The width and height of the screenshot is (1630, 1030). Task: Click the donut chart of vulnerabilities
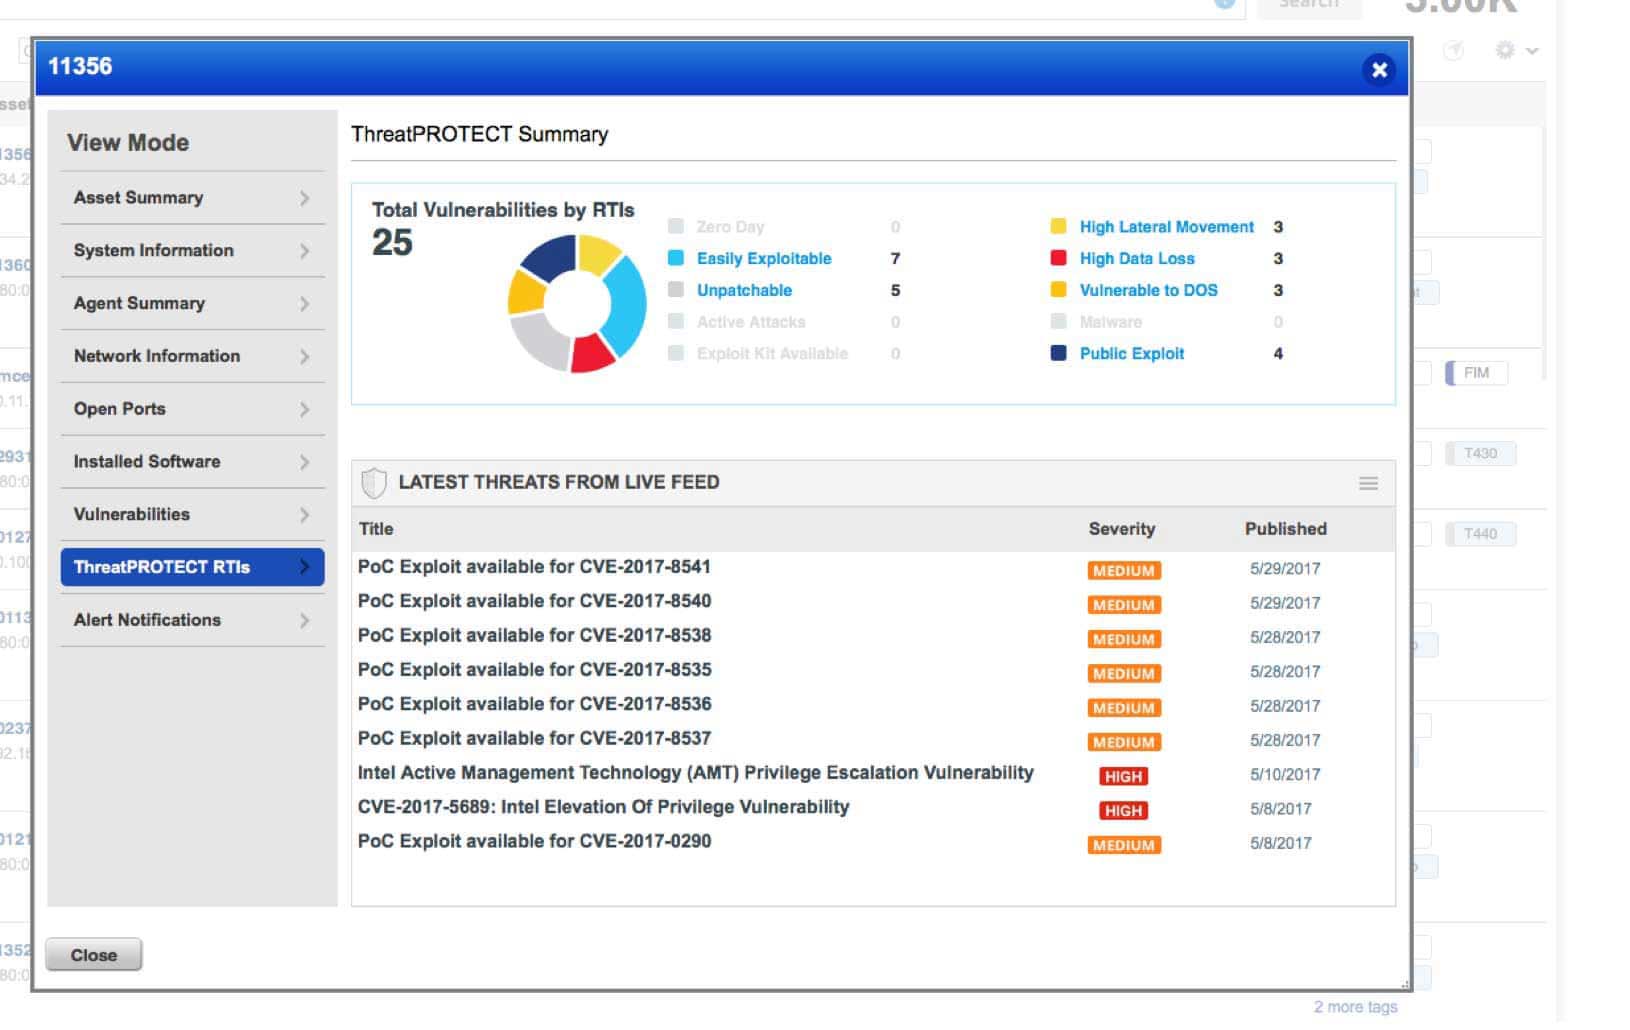pos(577,304)
